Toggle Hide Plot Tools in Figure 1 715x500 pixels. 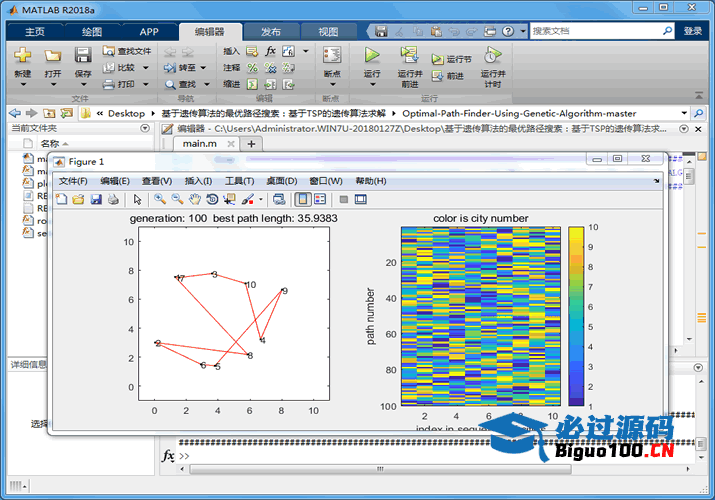click(x=344, y=199)
